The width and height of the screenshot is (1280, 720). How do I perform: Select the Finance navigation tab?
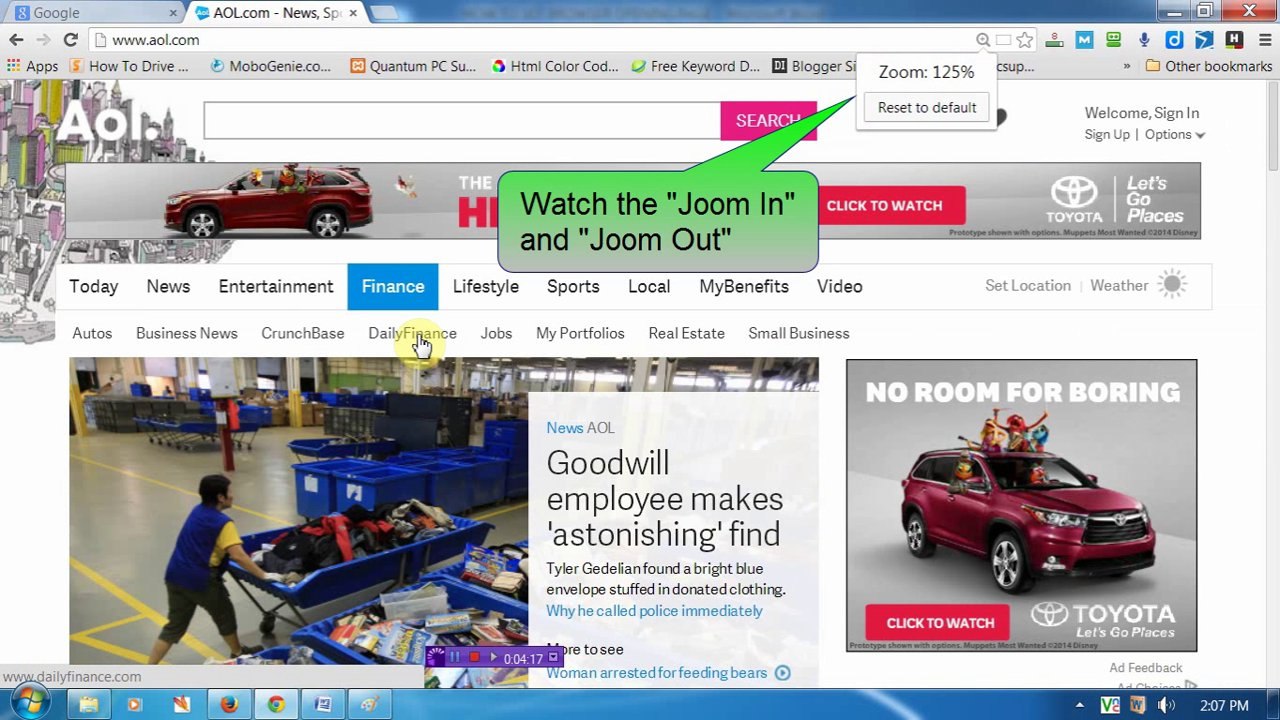point(393,287)
